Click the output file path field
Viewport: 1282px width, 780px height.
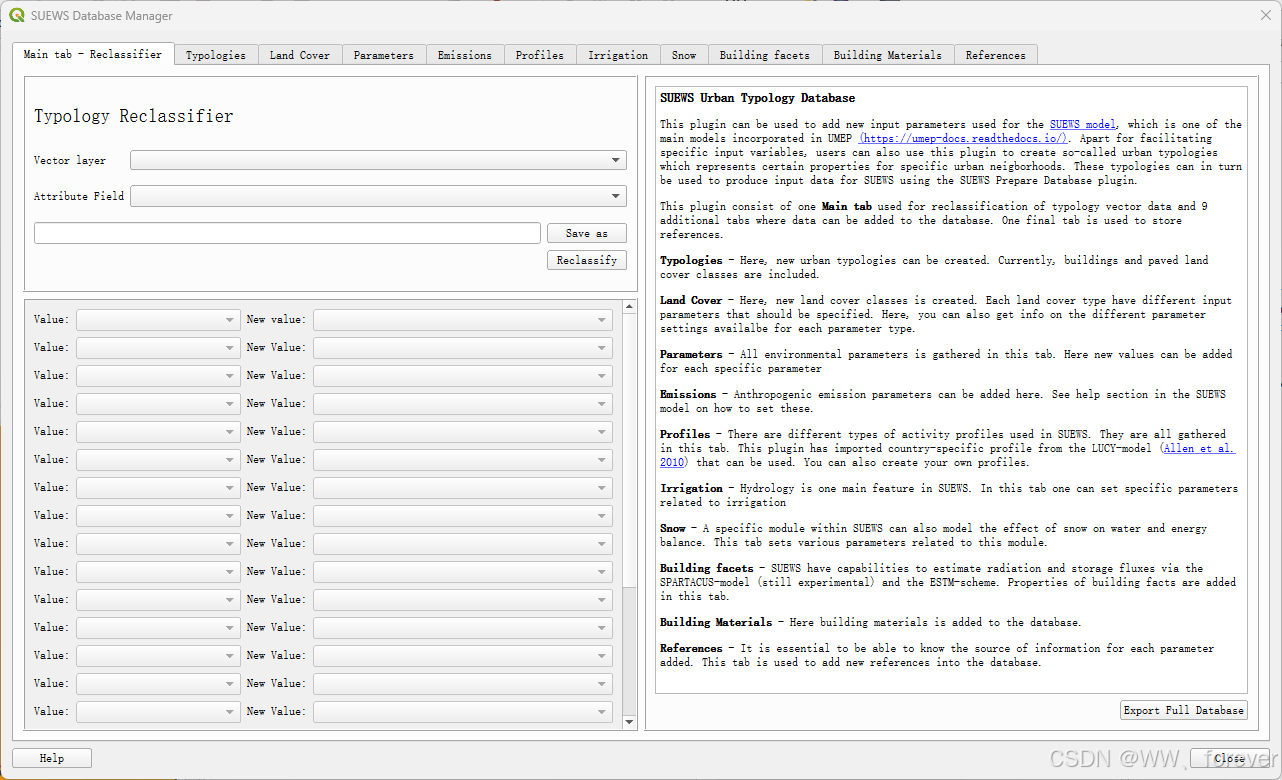click(x=287, y=233)
